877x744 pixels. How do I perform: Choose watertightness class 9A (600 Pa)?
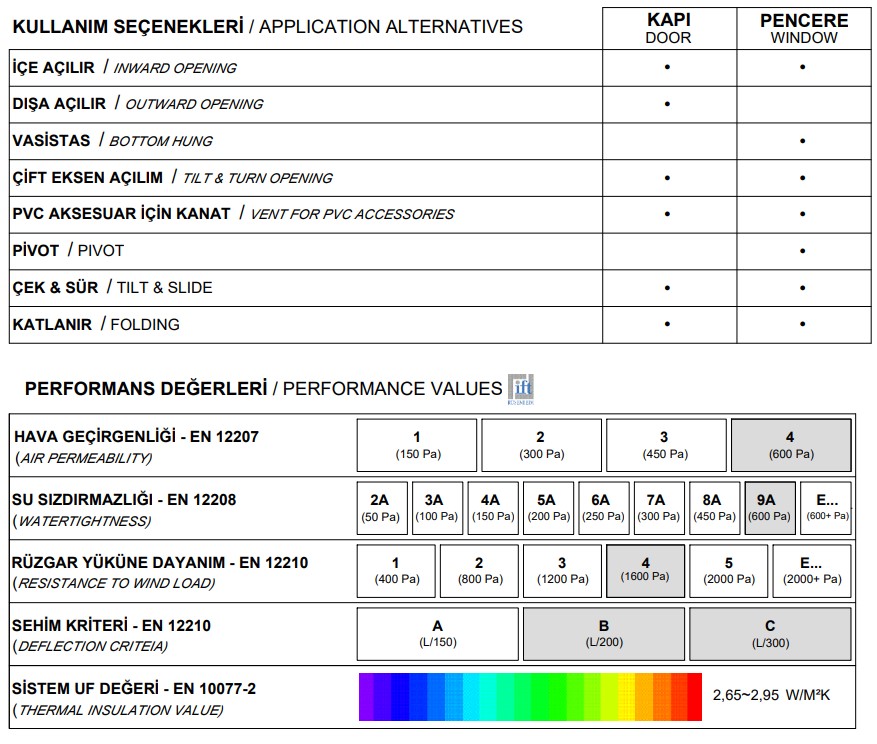click(770, 508)
